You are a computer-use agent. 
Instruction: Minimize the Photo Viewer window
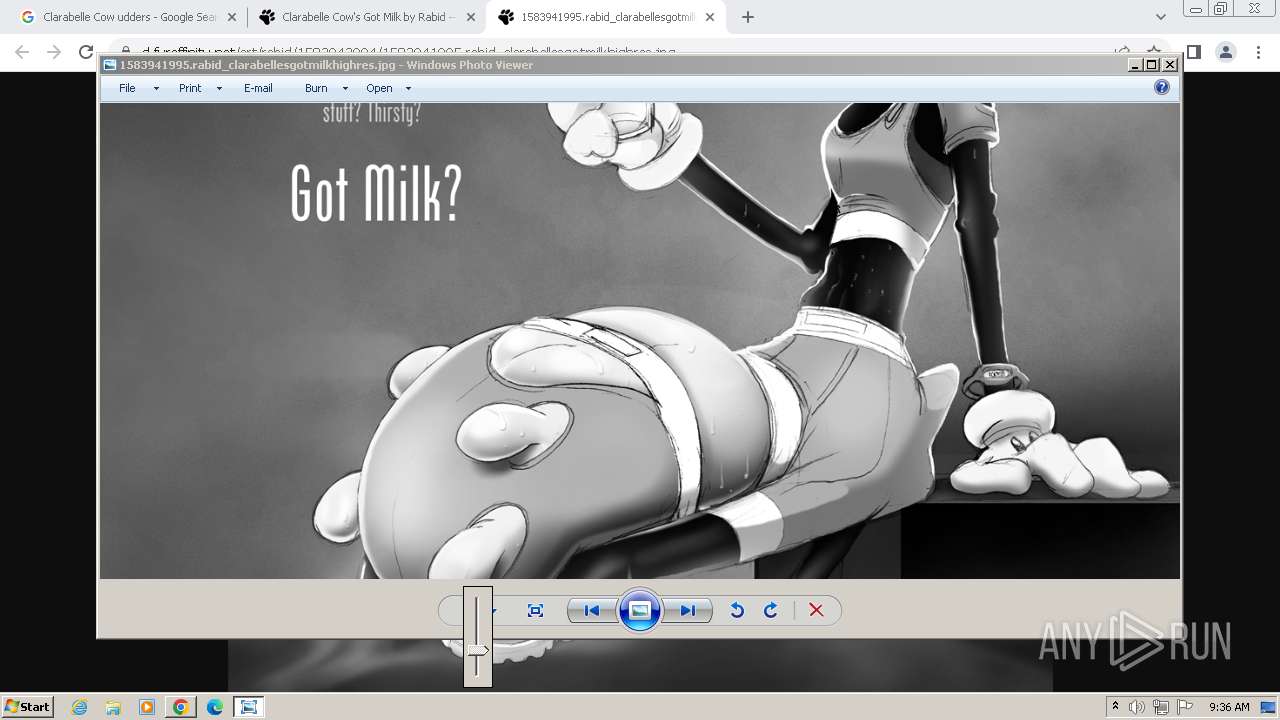1135,65
